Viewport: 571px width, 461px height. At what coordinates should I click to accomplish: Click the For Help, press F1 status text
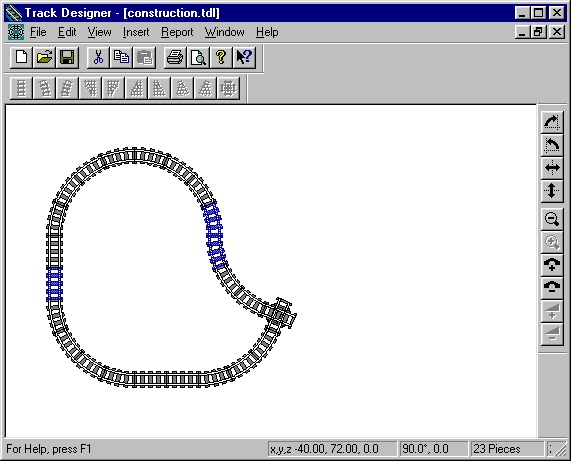(x=48, y=449)
